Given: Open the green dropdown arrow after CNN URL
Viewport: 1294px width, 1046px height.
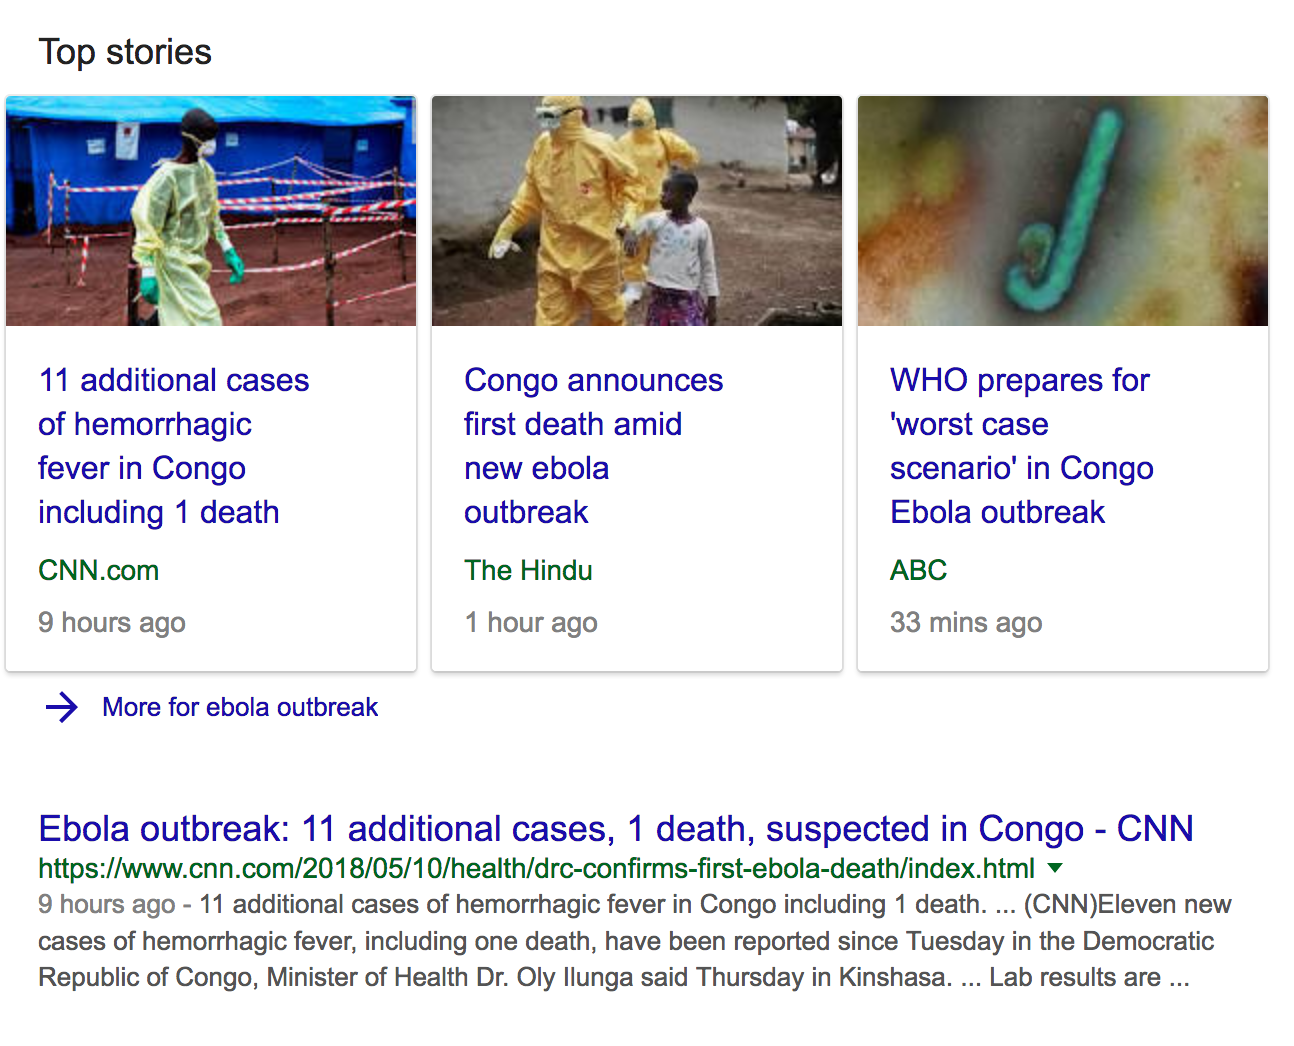Looking at the screenshot, I should point(1055,868).
